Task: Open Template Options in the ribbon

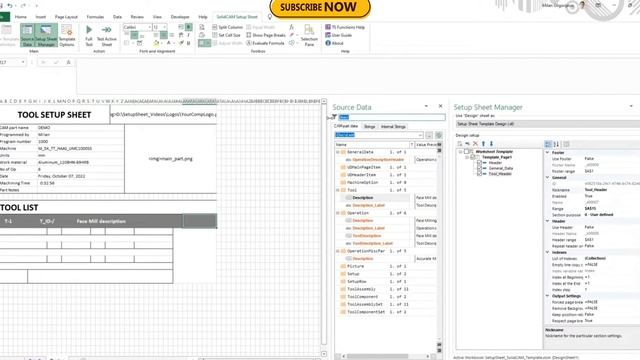Action: [67, 35]
